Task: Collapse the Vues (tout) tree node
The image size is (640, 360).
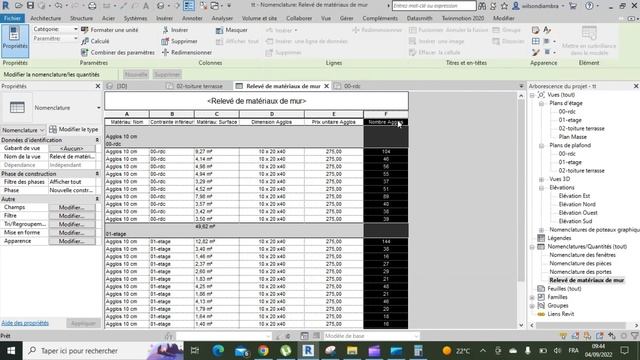Action: [x=532, y=95]
